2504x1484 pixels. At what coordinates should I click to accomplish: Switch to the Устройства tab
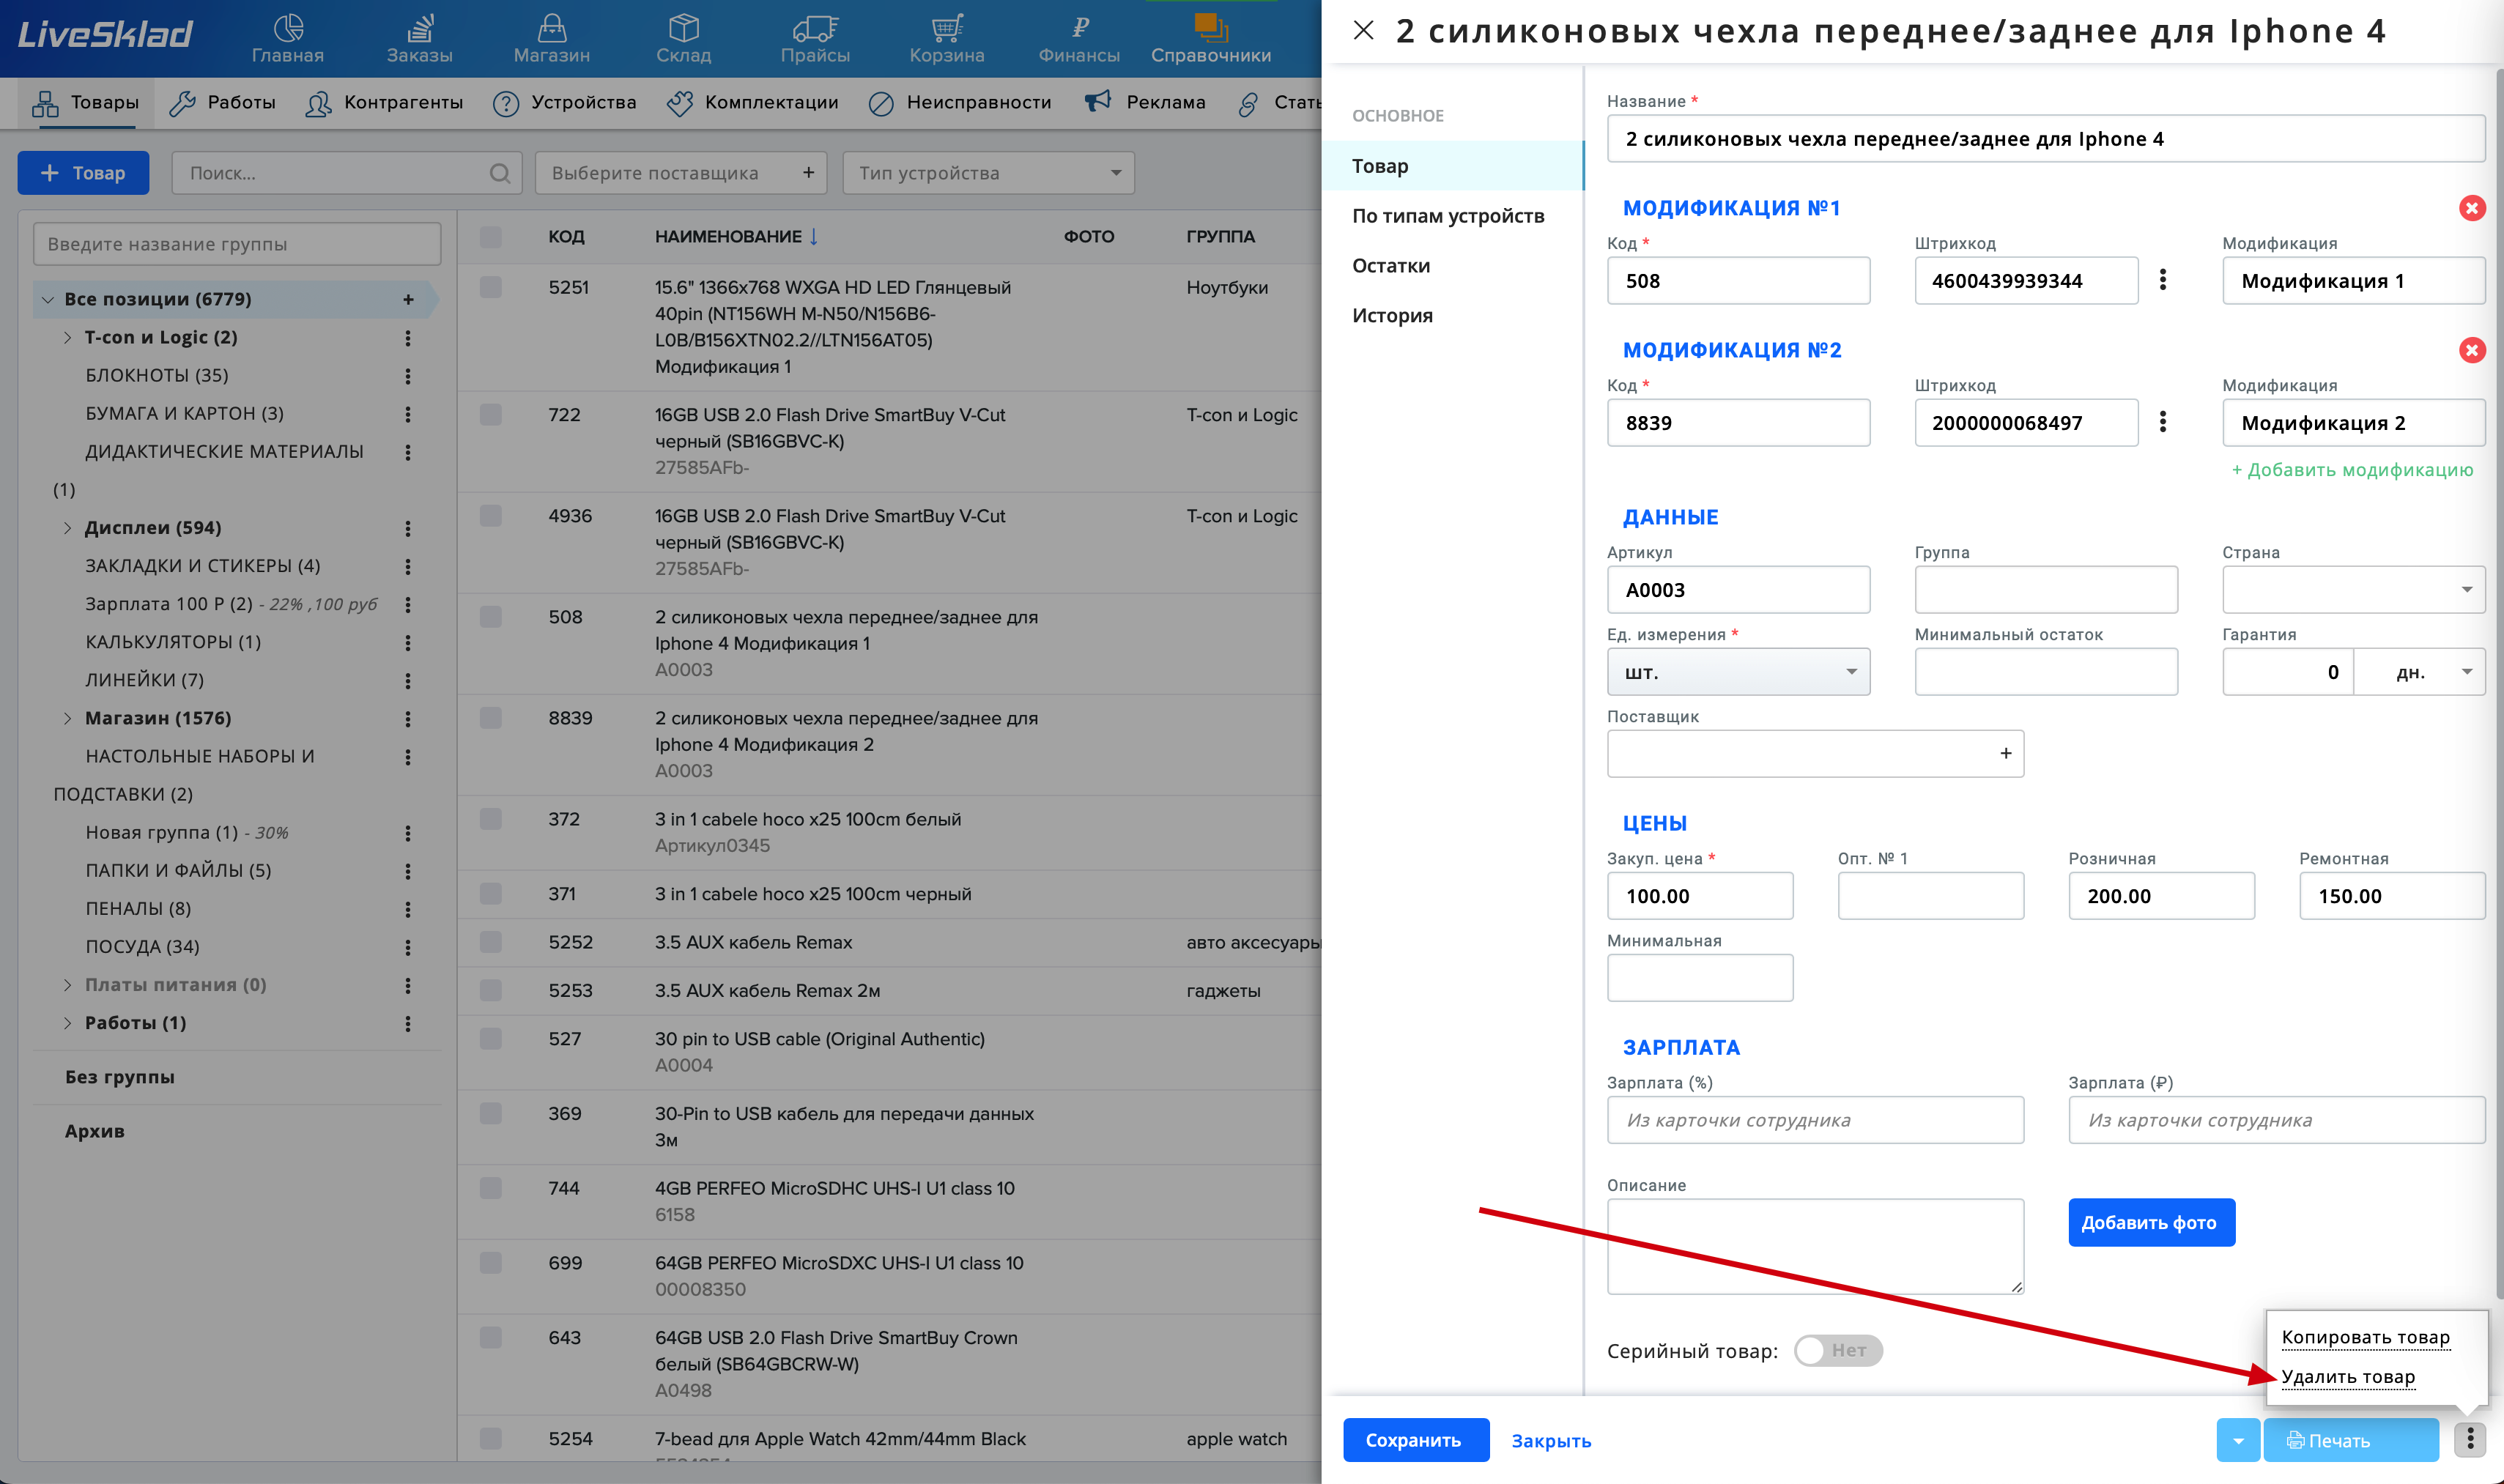coord(565,102)
